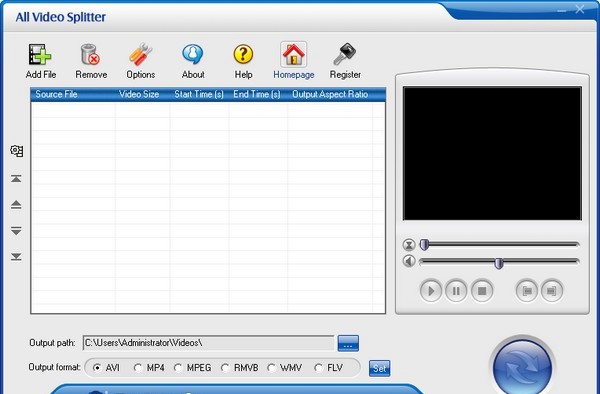Screen dimensions: 600x394
Task: Click the Output path text field
Action: click(x=209, y=343)
